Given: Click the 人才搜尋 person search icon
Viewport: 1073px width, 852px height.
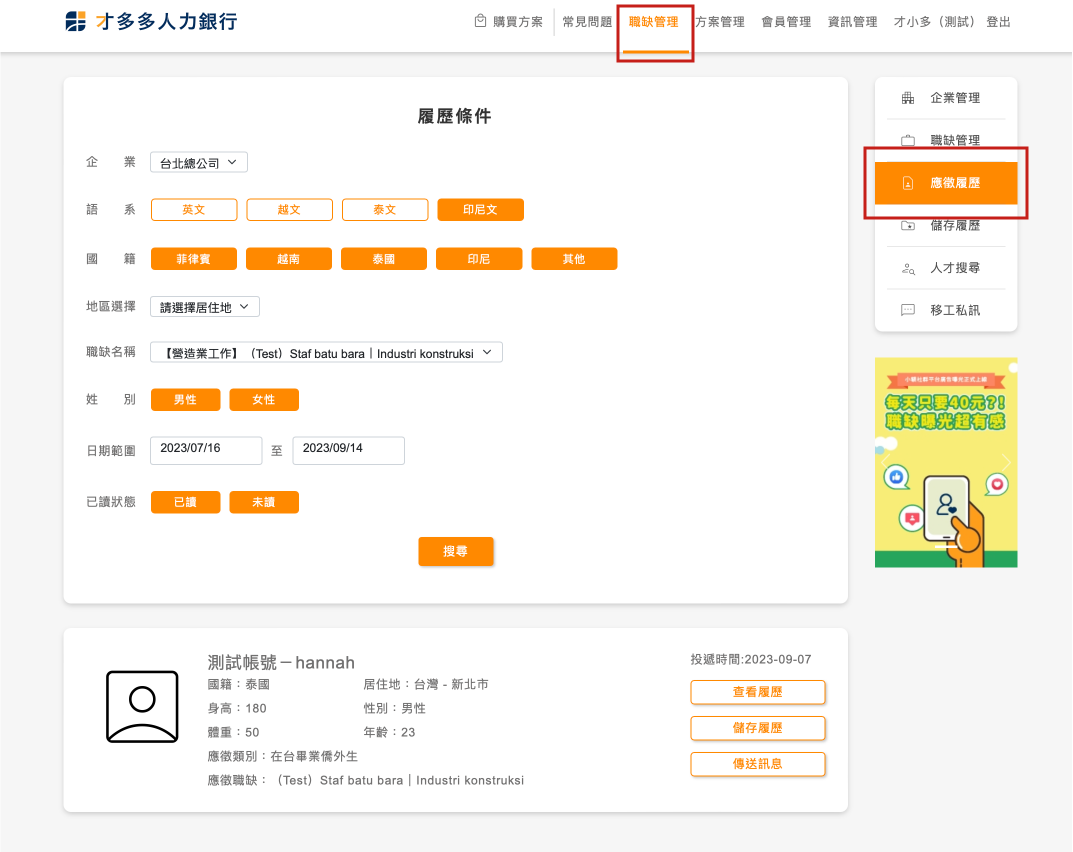Looking at the screenshot, I should coord(908,268).
